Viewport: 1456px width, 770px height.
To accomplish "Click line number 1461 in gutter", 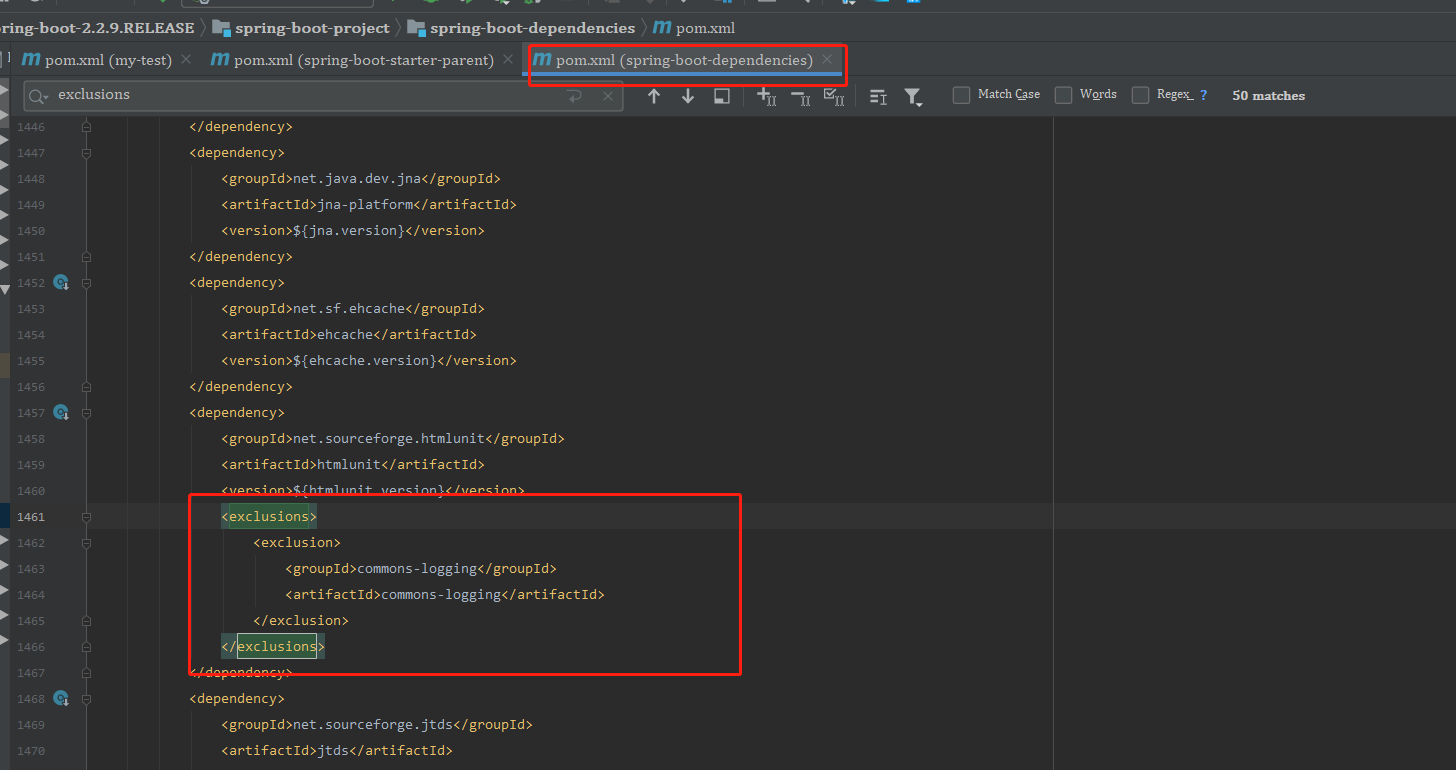I will click(x=31, y=517).
